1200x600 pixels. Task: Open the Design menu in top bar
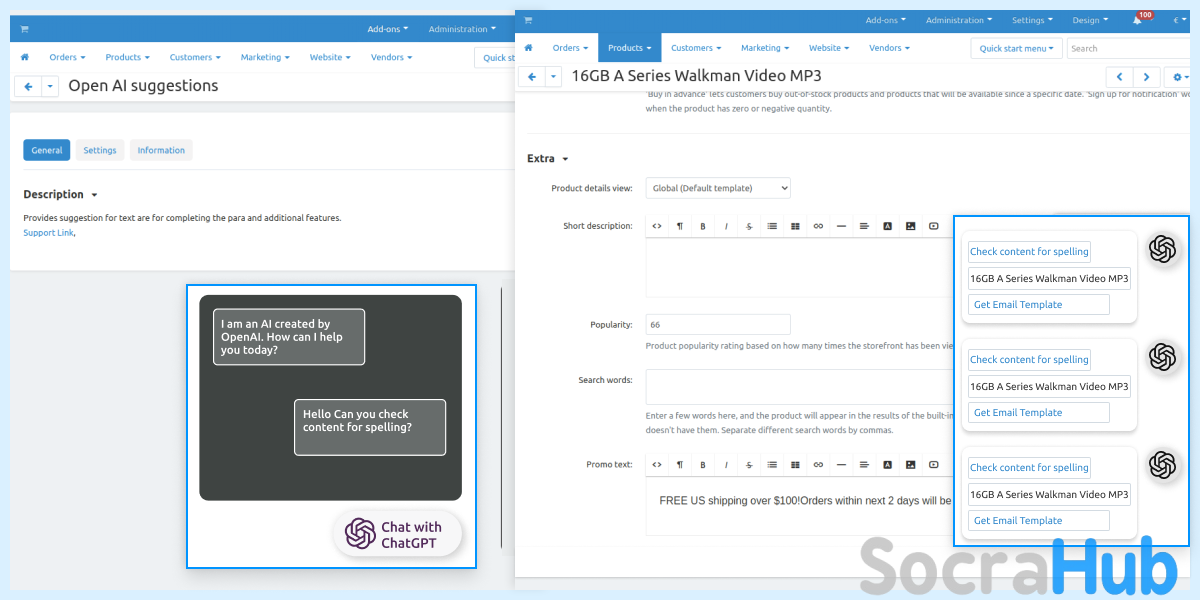point(1089,20)
